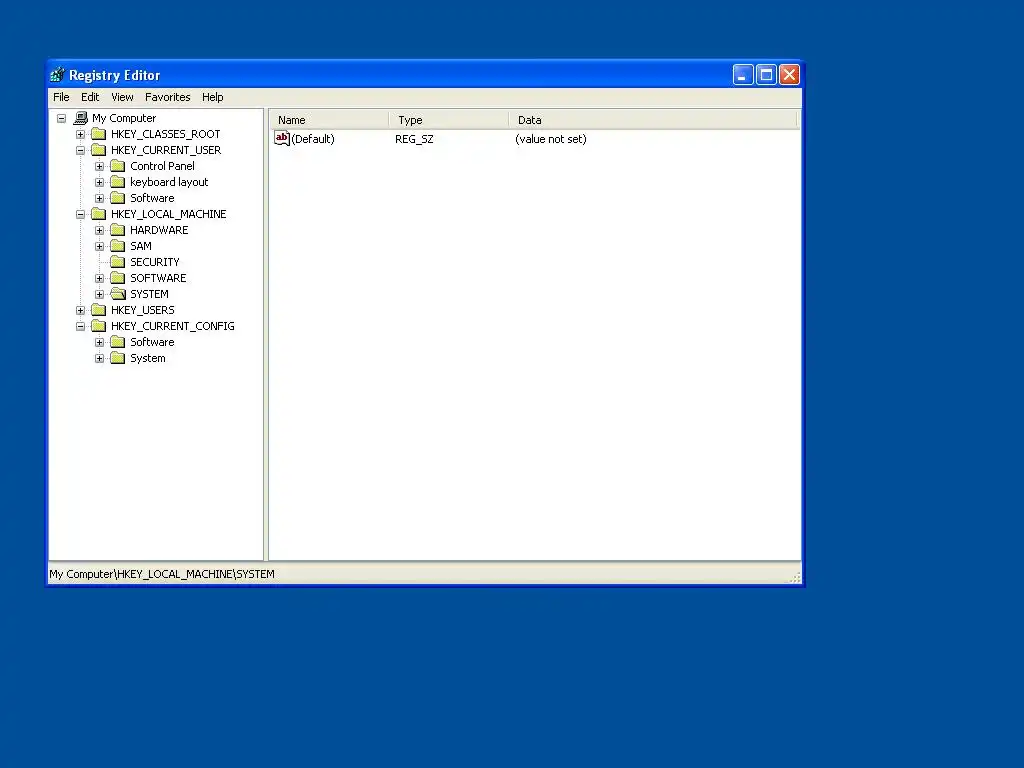Expand the HKEY_USERS key
1024x768 pixels.
[80, 310]
